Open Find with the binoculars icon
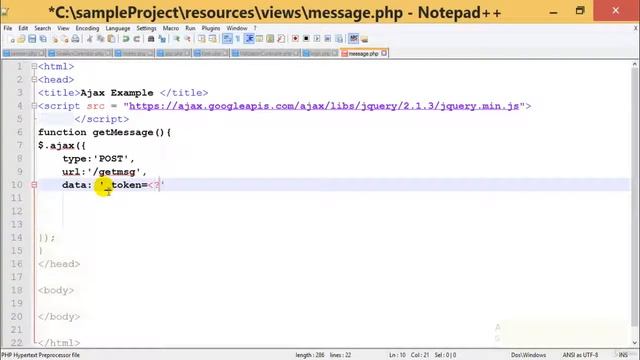 151,39
